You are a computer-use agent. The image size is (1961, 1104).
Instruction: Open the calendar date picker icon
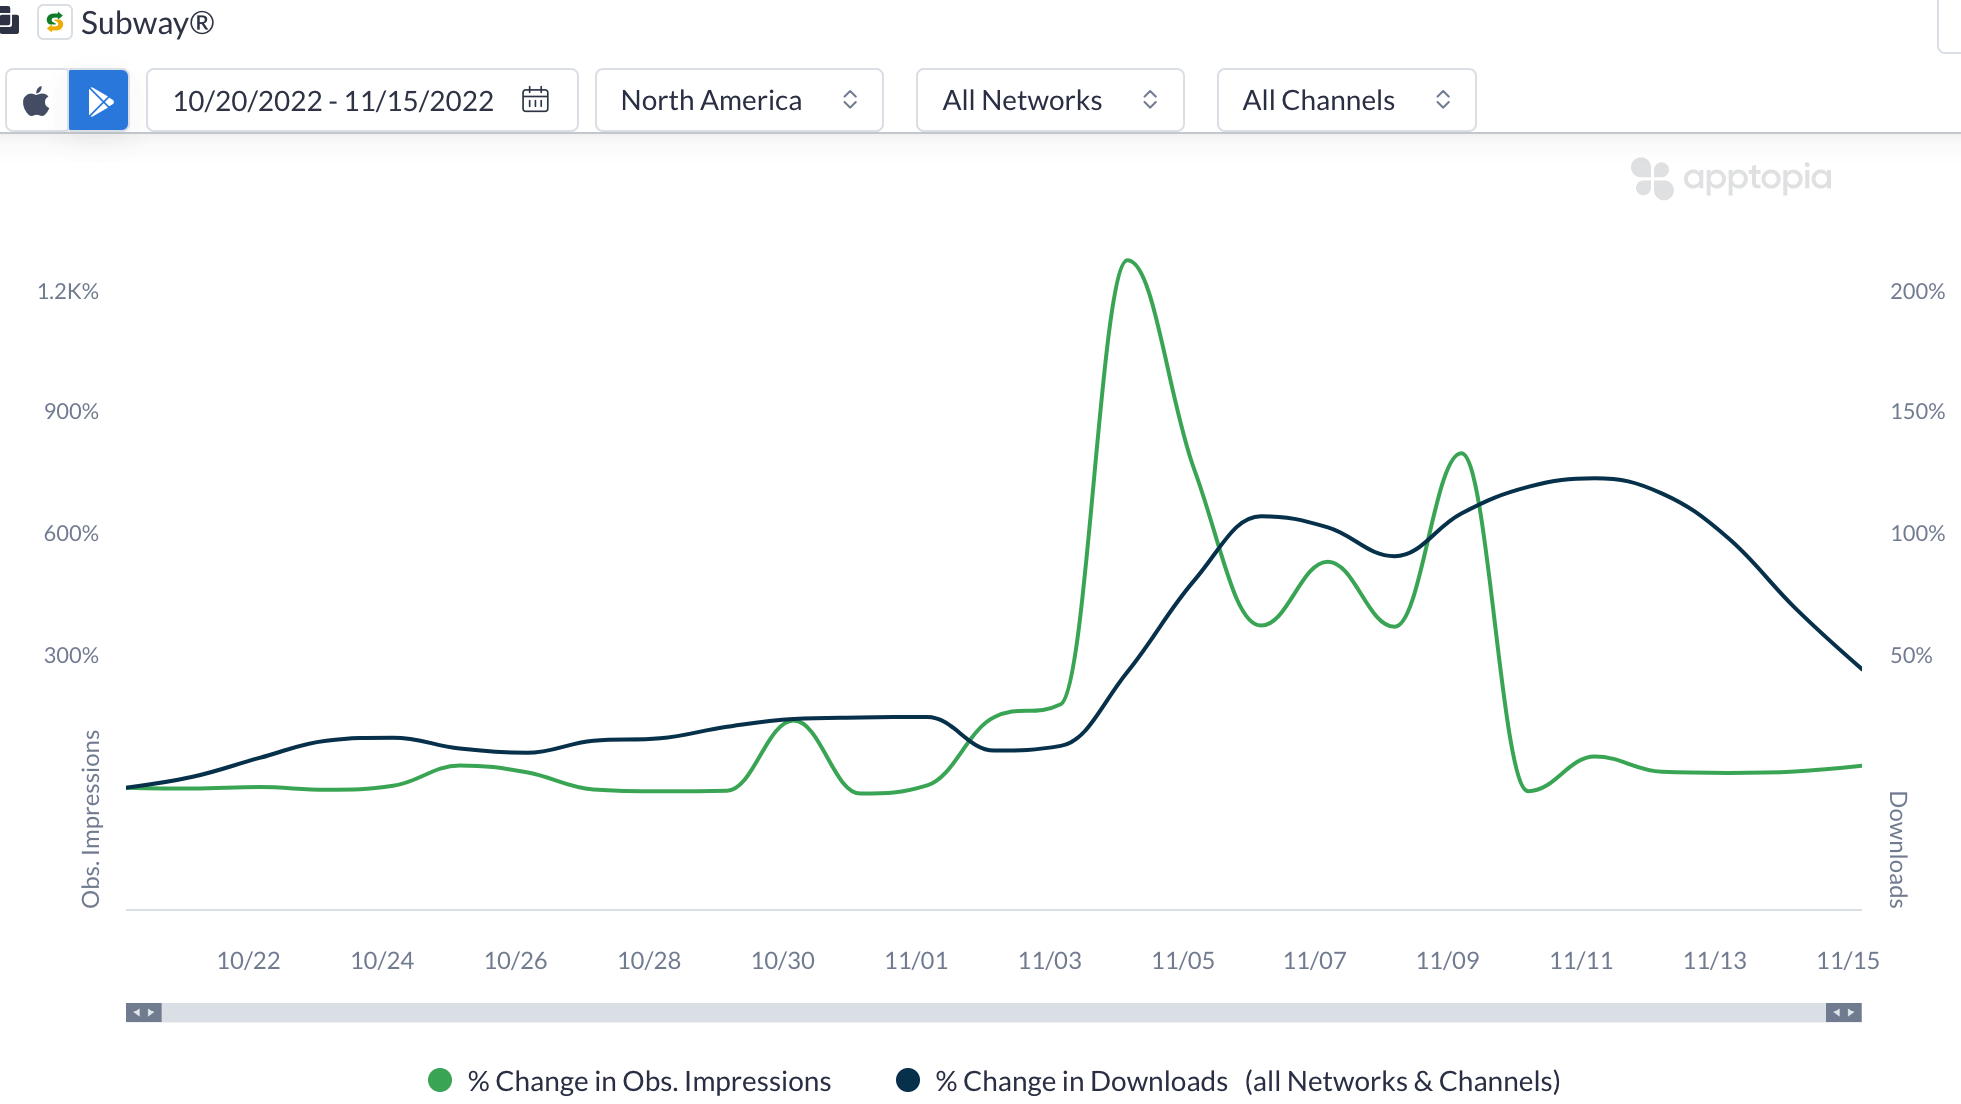point(535,100)
